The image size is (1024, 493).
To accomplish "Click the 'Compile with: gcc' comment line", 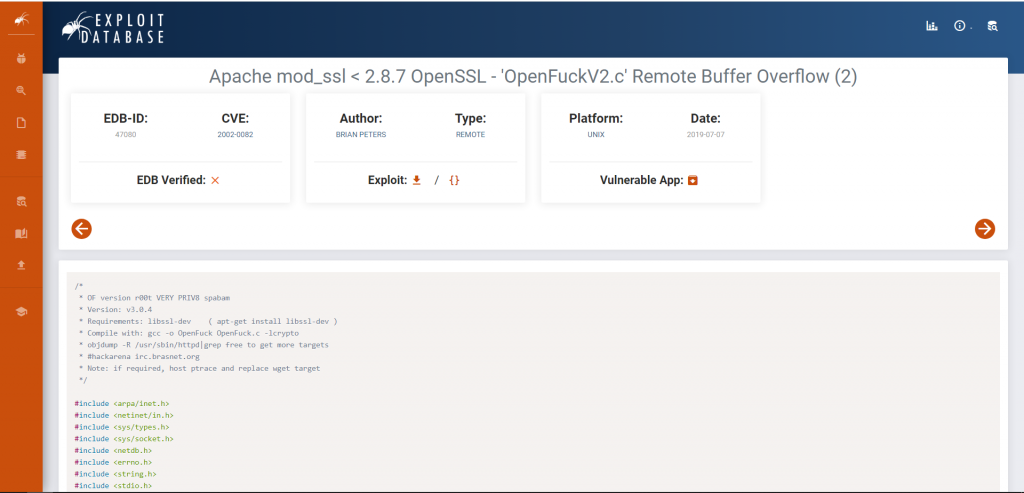I will click(x=189, y=333).
